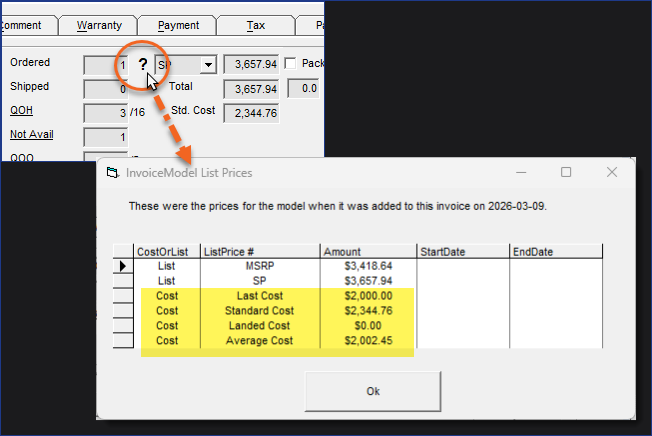Select the Tax tab
Screen dimensions: 652x436
256,24
